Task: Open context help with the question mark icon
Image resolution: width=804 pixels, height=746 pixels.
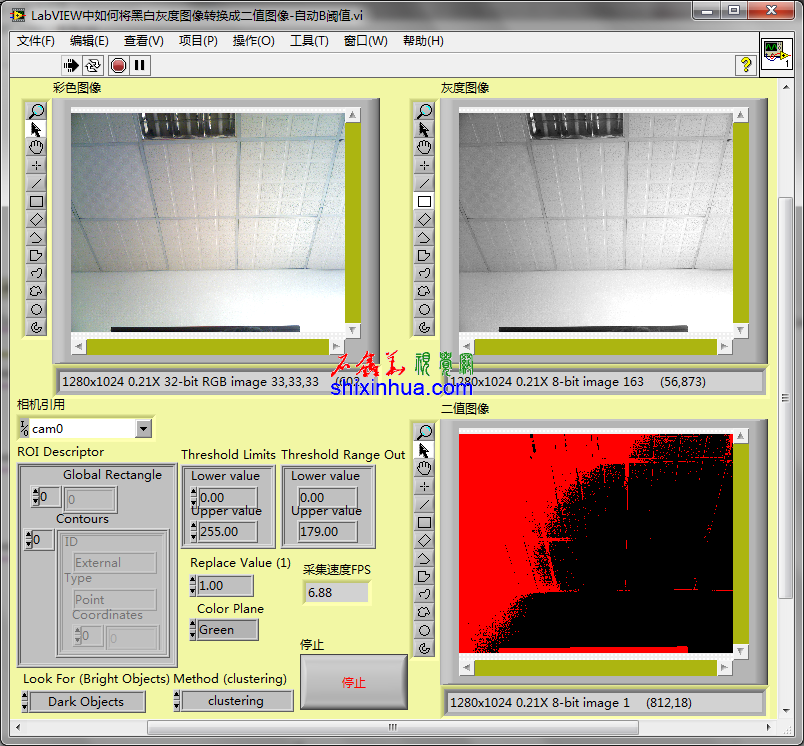Action: [x=745, y=65]
